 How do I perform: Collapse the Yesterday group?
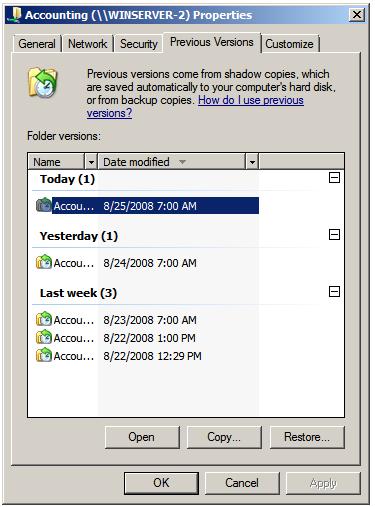(x=334, y=235)
